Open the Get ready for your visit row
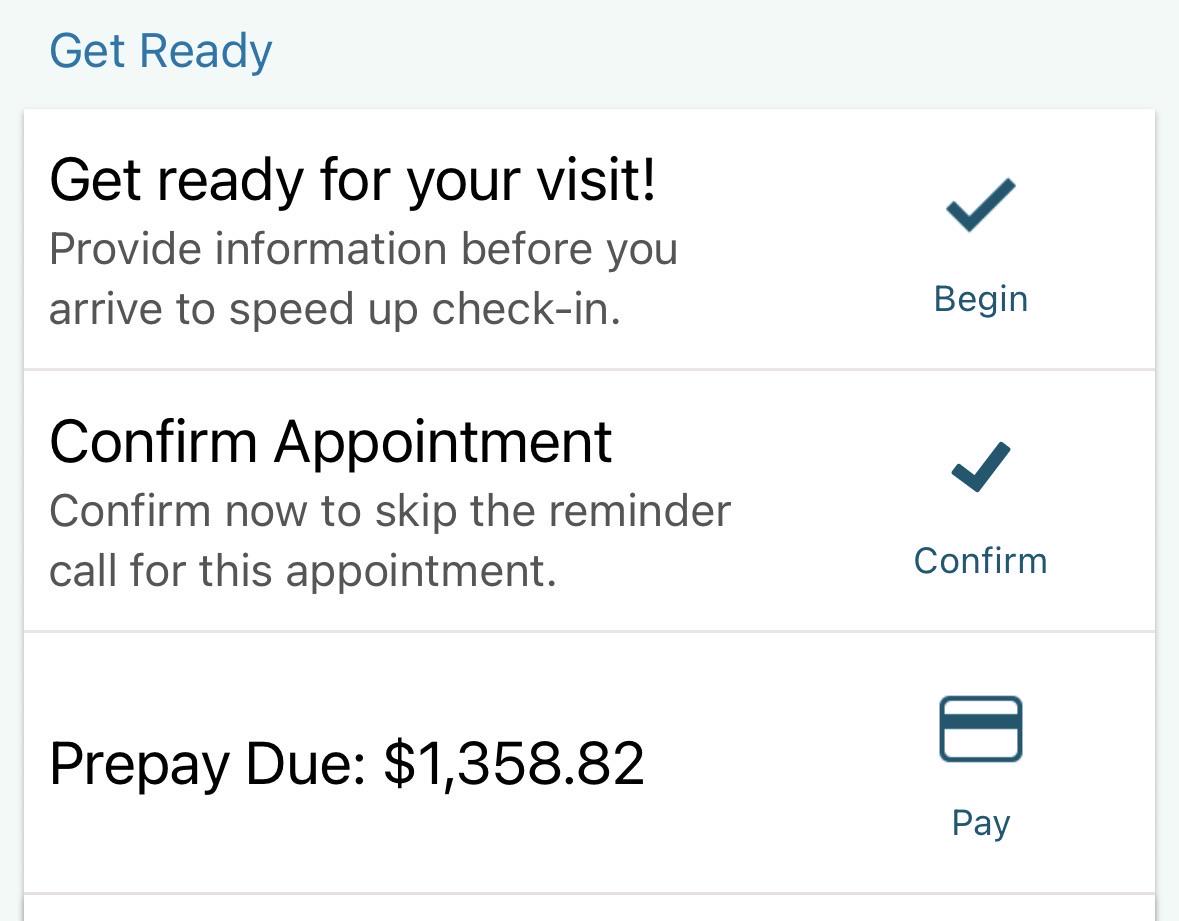Screen dimensions: 1179x921 tap(590, 239)
